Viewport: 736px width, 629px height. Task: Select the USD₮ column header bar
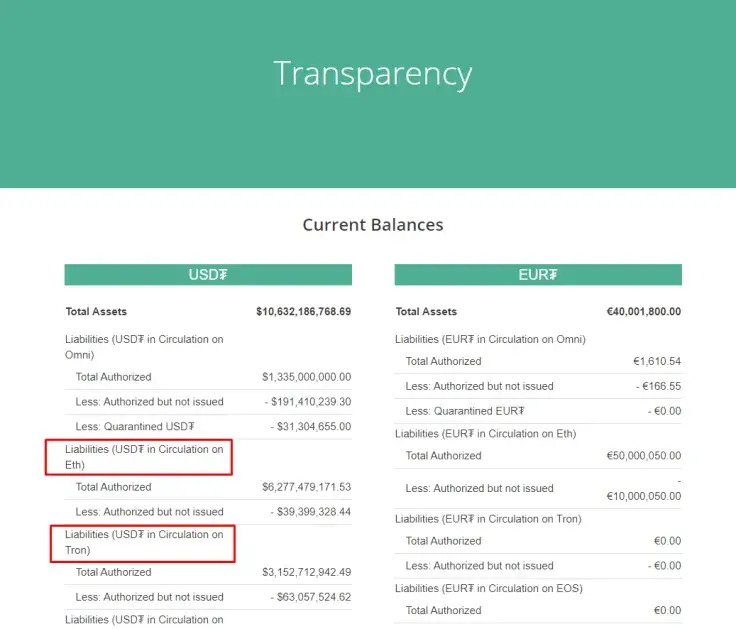208,275
